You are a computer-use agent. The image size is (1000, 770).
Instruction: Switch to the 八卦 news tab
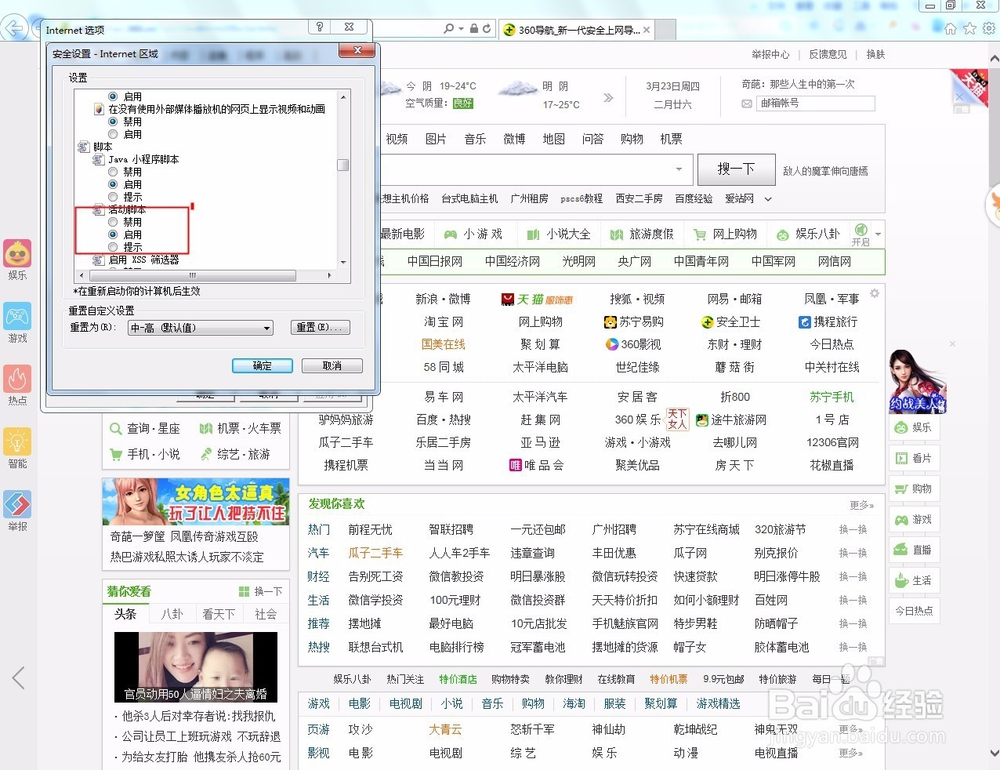[x=172, y=614]
